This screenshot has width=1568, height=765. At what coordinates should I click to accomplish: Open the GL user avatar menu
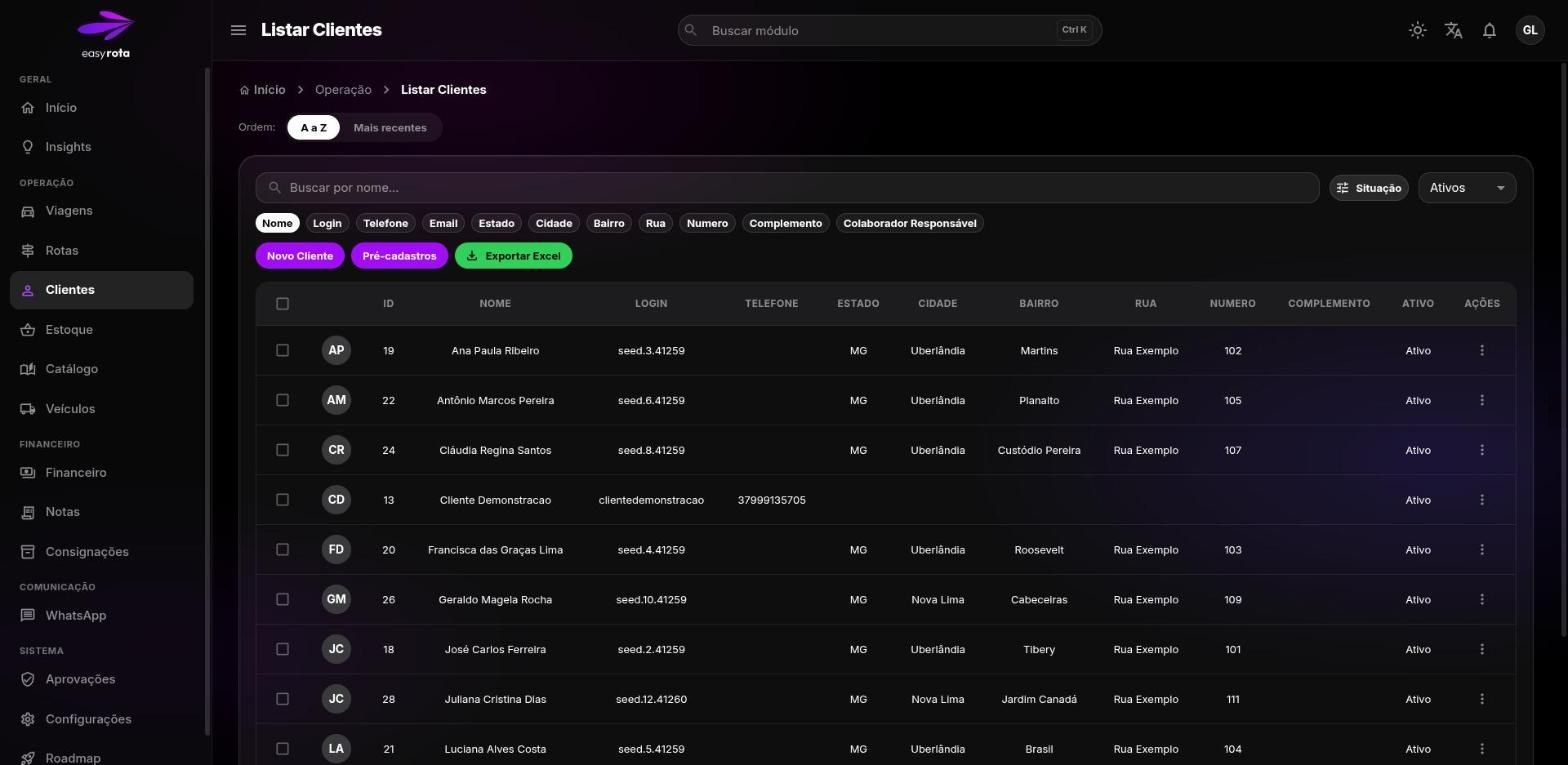pos(1530,30)
